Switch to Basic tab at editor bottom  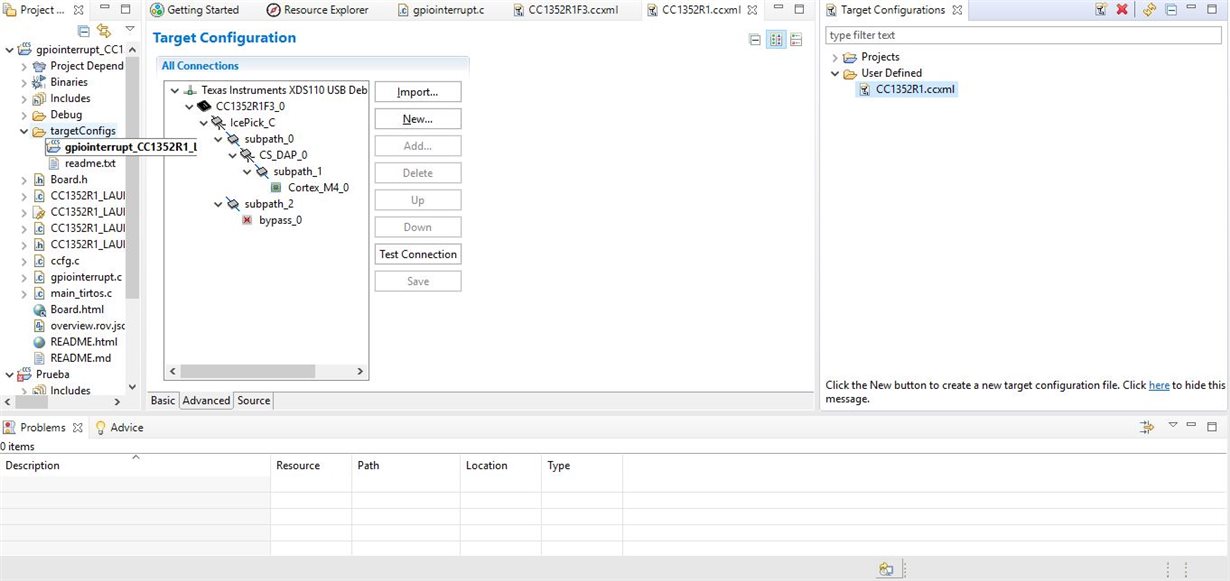pos(163,400)
